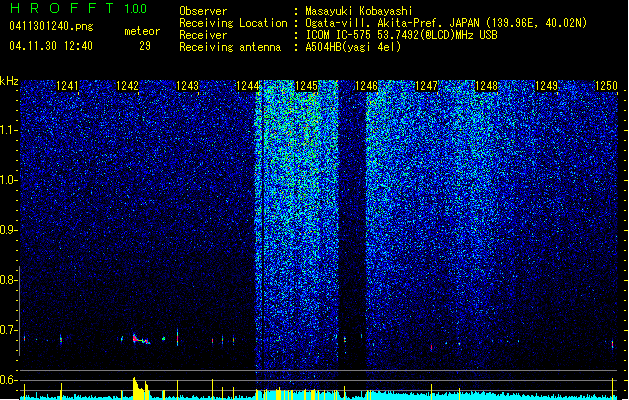Click the A504HB(yagi 4el) antenna text
This screenshot has width=629, height=400.
[353, 47]
